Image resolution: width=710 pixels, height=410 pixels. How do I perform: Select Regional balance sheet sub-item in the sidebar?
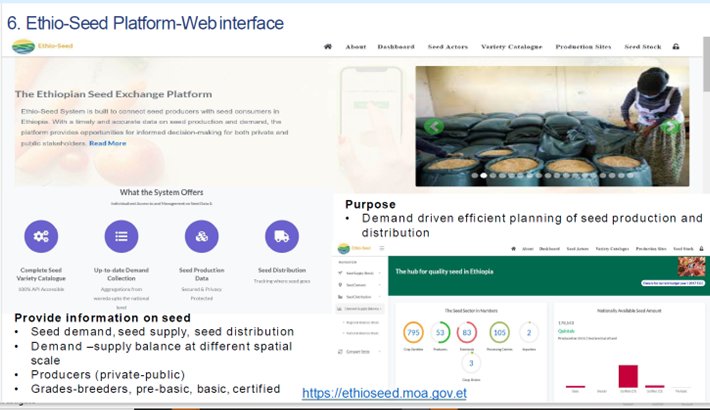point(362,323)
